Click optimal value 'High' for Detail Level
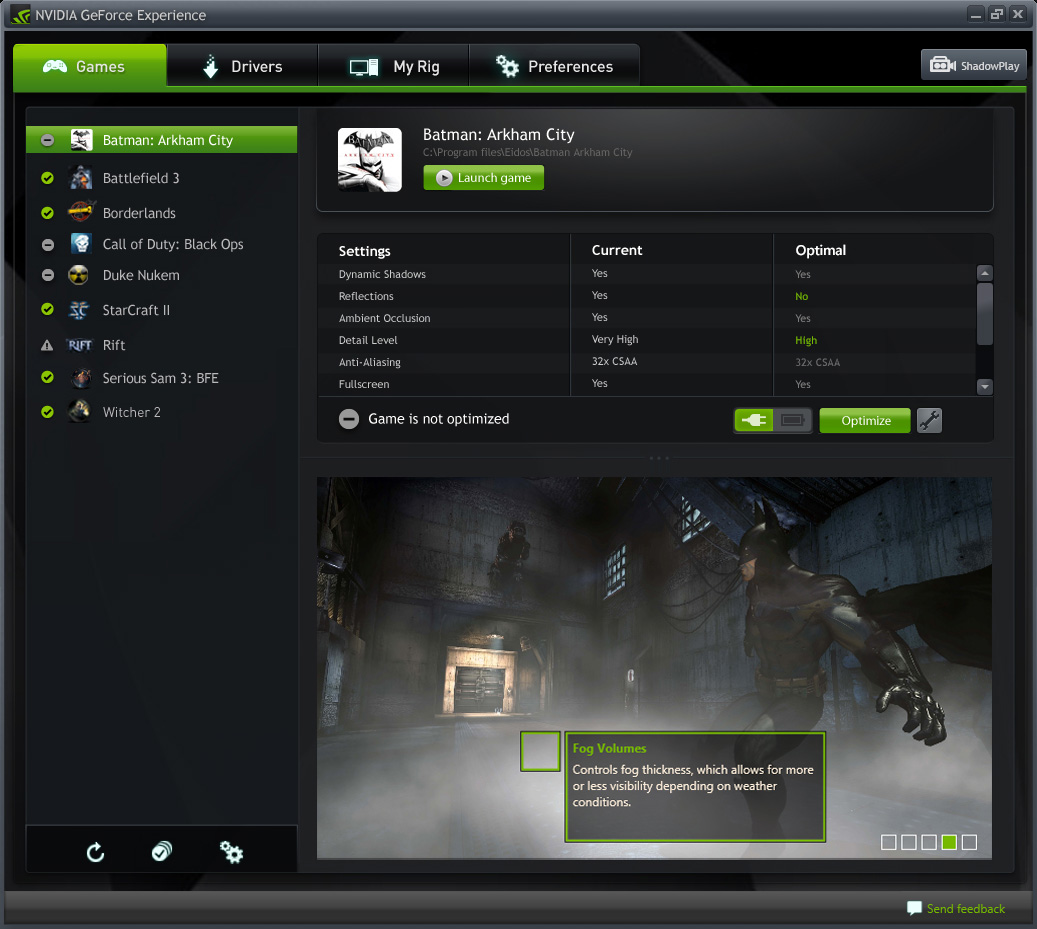Screen dimensions: 1037x929 click(x=806, y=340)
